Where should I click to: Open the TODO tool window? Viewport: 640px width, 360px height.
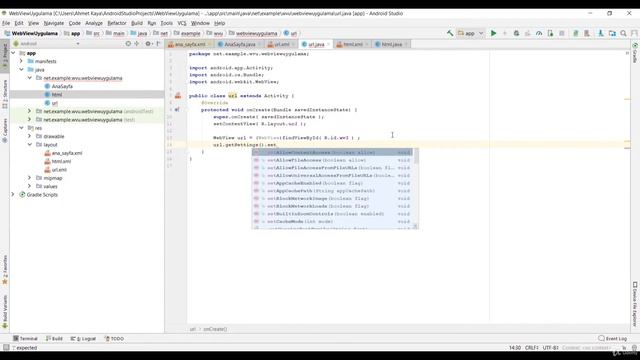(114, 338)
